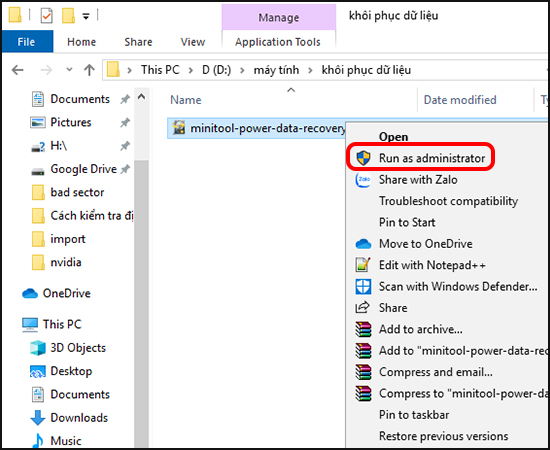Choose Open in the context menu
550x450 pixels.
[x=393, y=137]
